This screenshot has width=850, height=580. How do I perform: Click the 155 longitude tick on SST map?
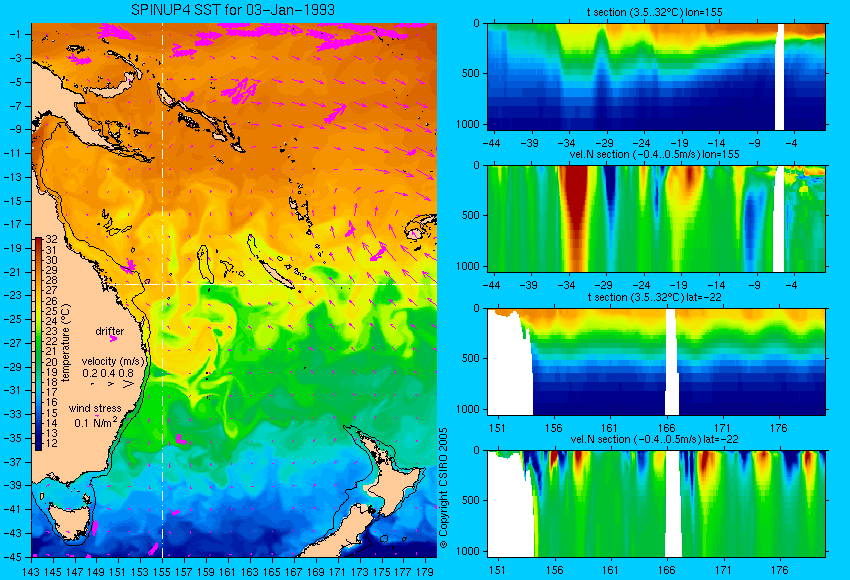pyautogui.click(x=162, y=571)
